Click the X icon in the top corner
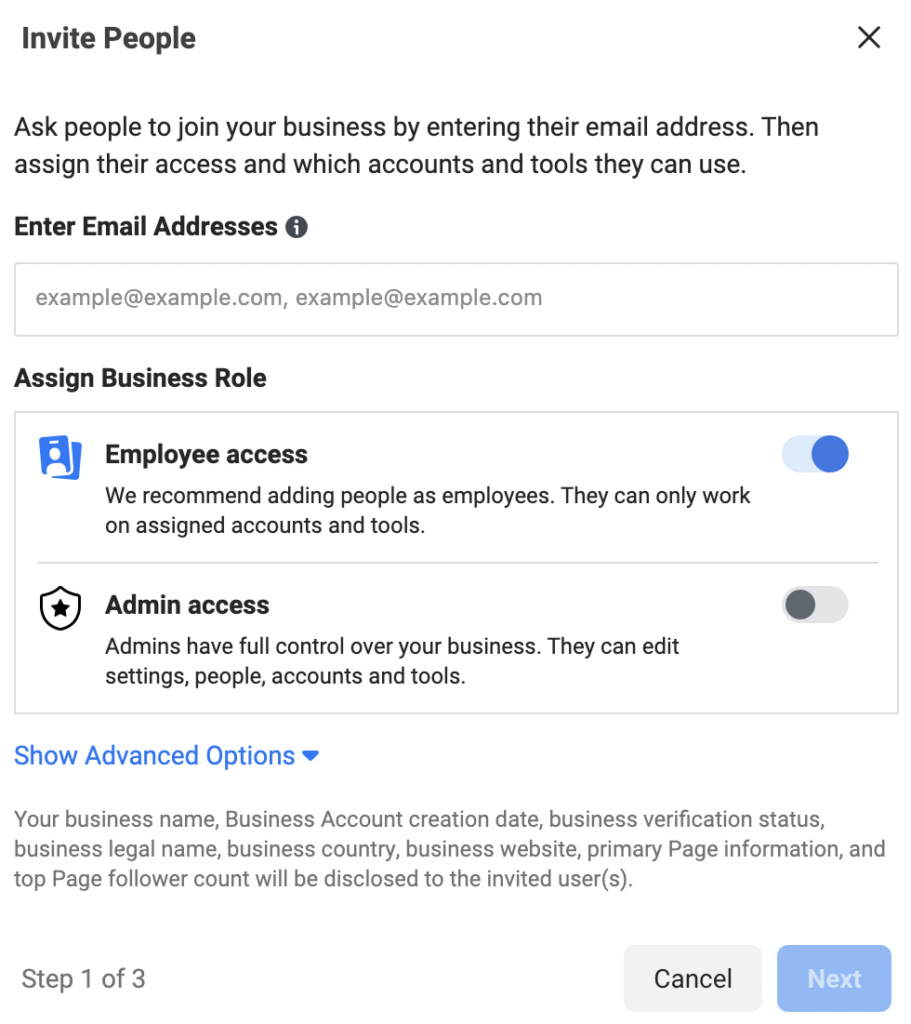 point(868,37)
